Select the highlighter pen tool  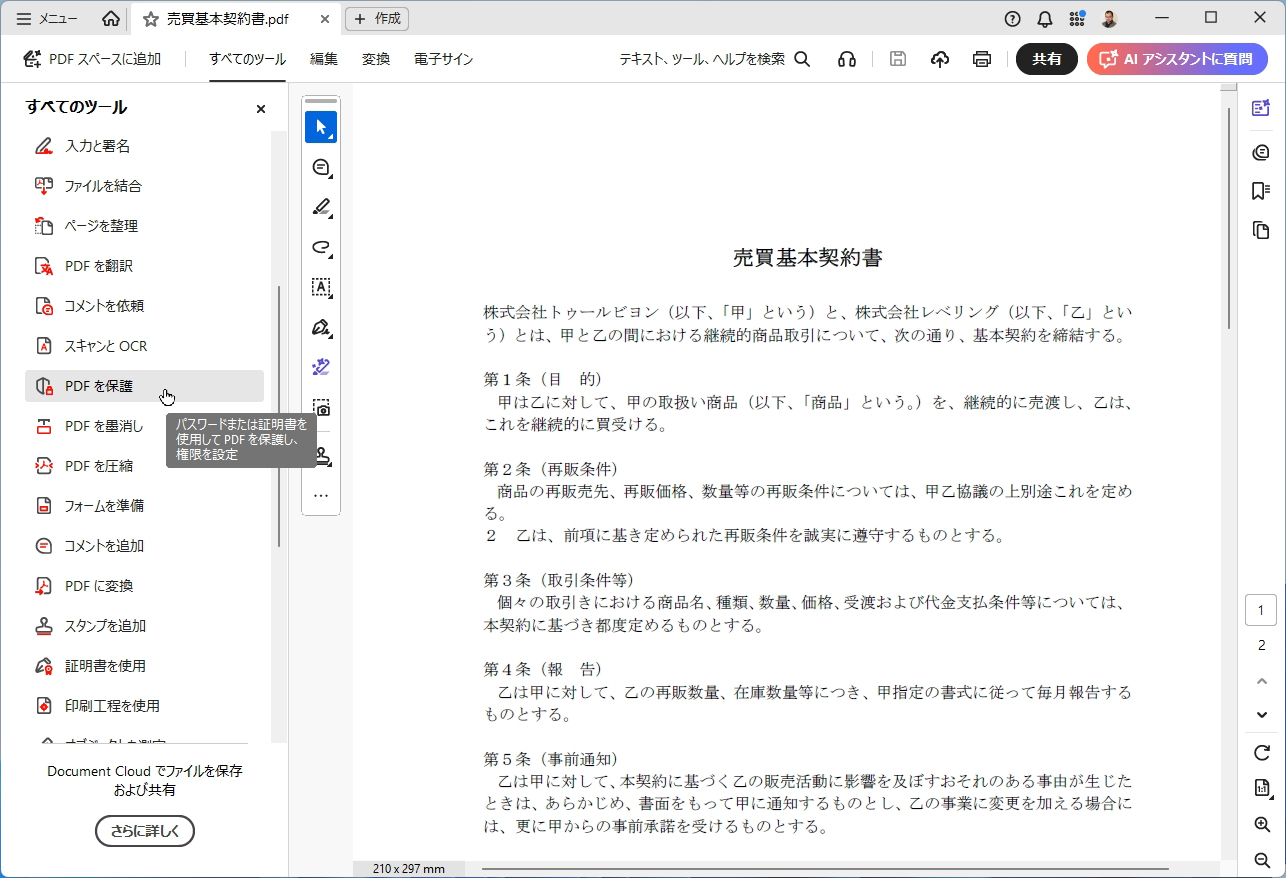[320, 207]
